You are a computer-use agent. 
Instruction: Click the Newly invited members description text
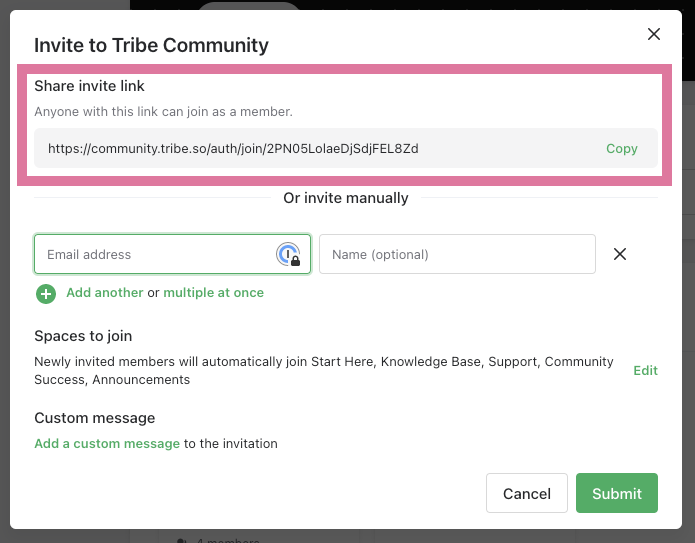coord(323,370)
